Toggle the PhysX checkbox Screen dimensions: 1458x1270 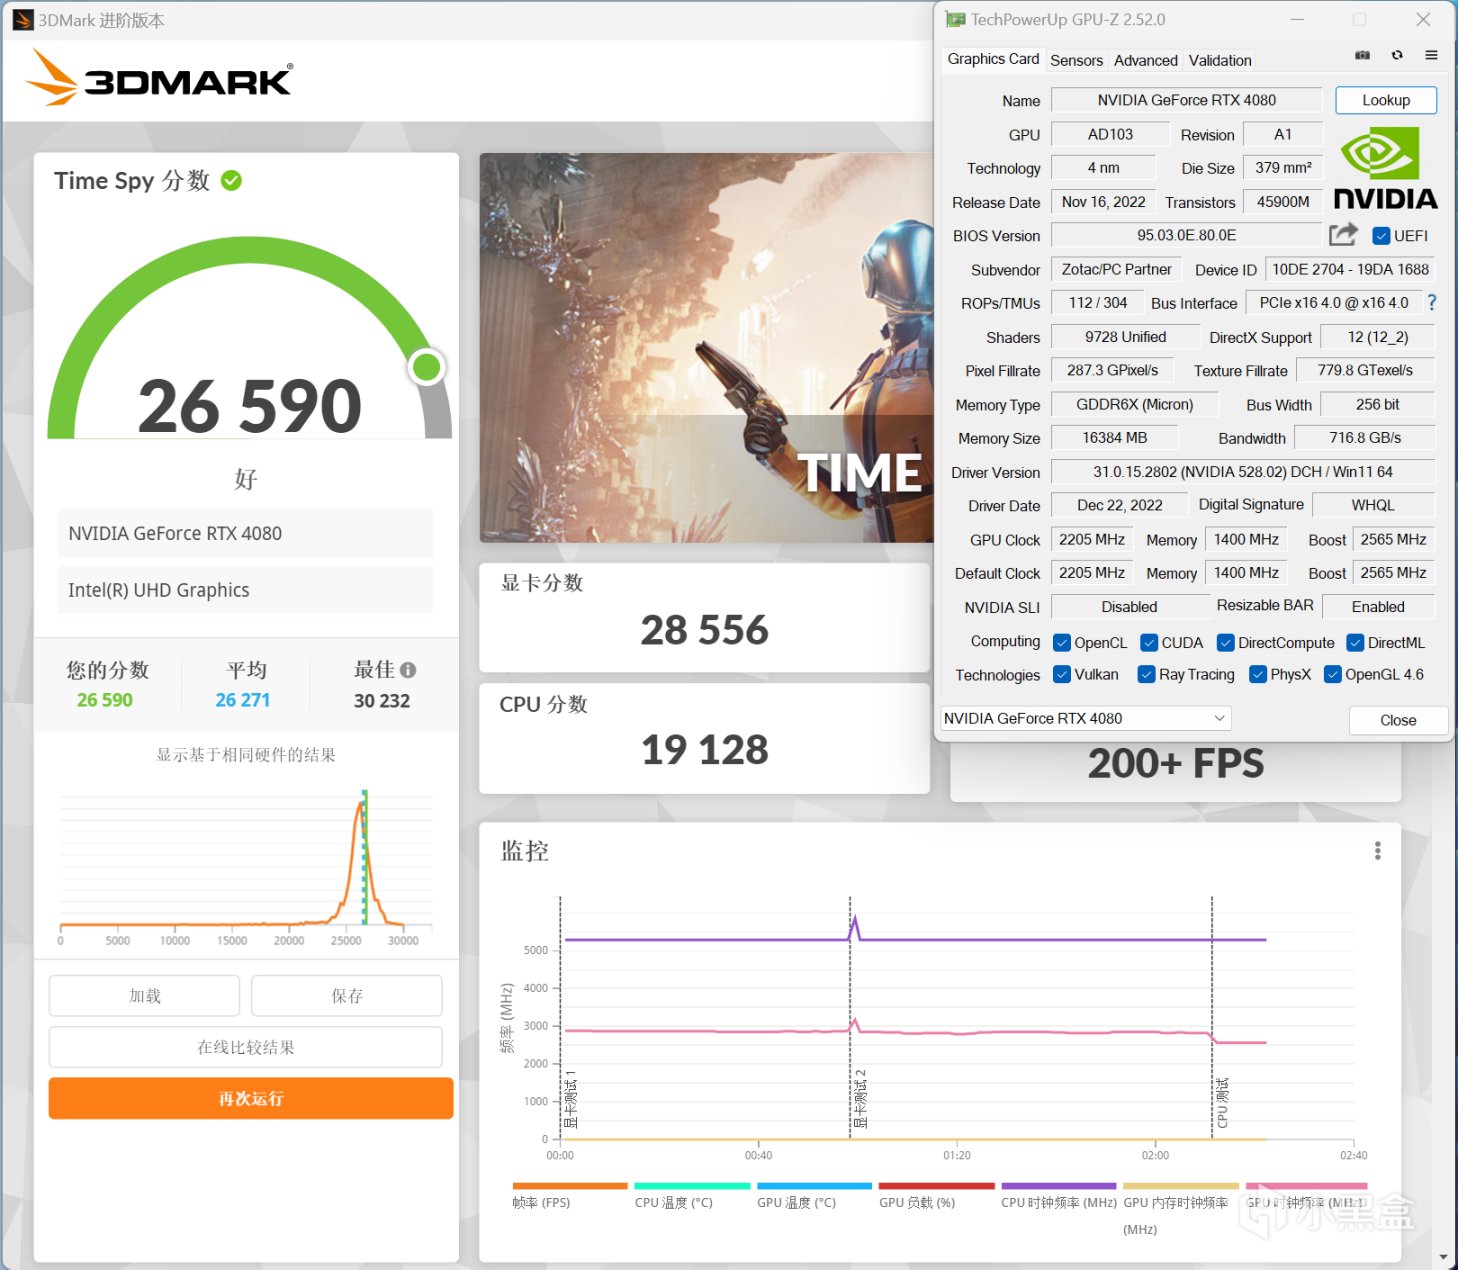point(1258,674)
